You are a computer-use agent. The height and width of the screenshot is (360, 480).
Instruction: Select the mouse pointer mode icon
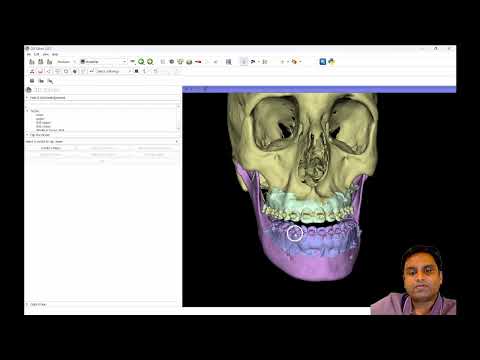pos(244,62)
